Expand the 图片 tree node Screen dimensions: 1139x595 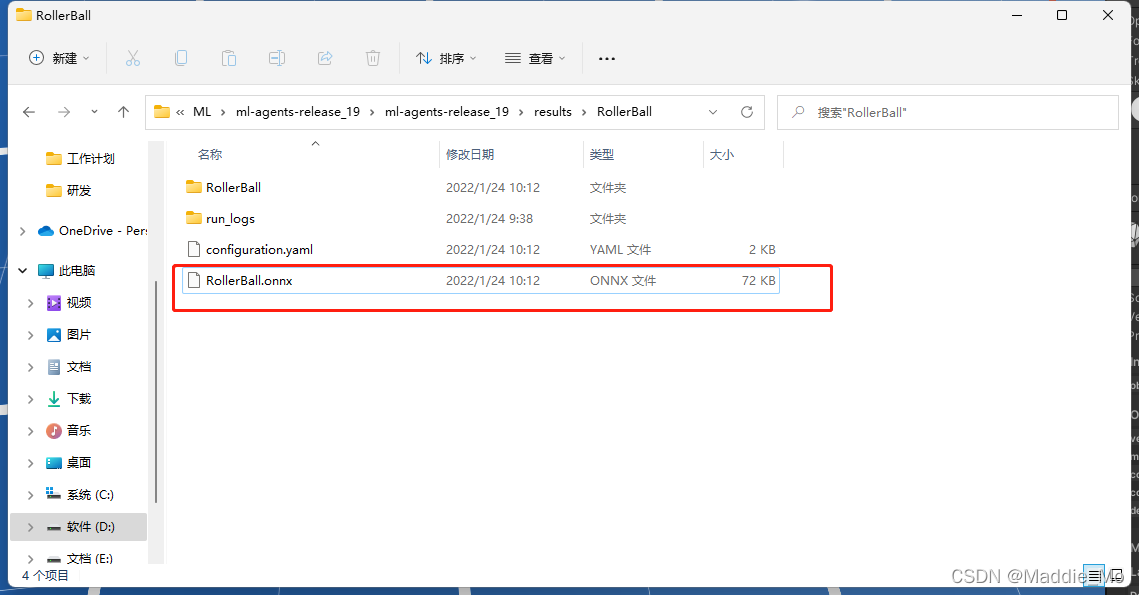coord(31,335)
